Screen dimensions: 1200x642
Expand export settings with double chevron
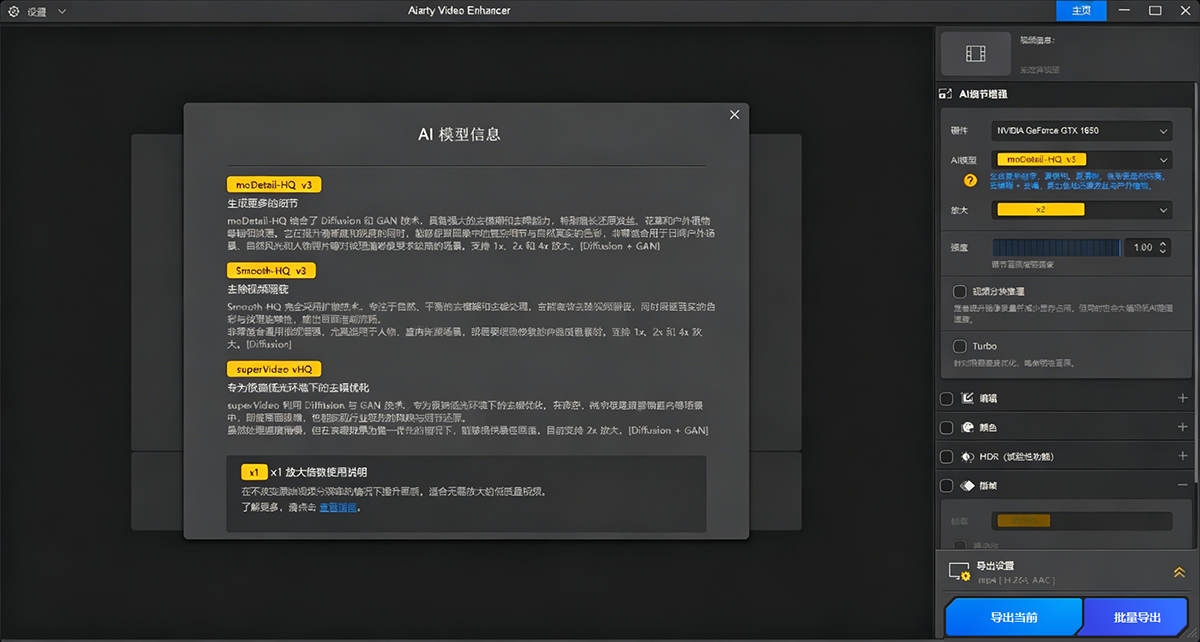(x=1178, y=572)
